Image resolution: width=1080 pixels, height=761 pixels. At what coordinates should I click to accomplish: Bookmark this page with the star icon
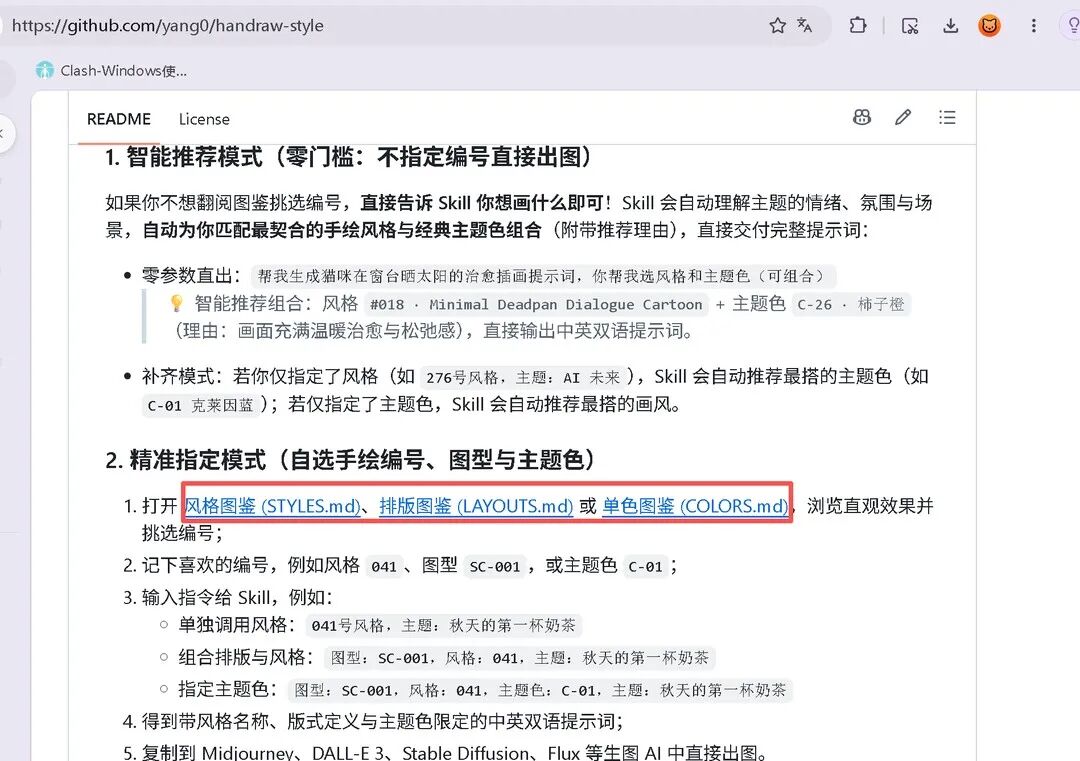[x=778, y=25]
